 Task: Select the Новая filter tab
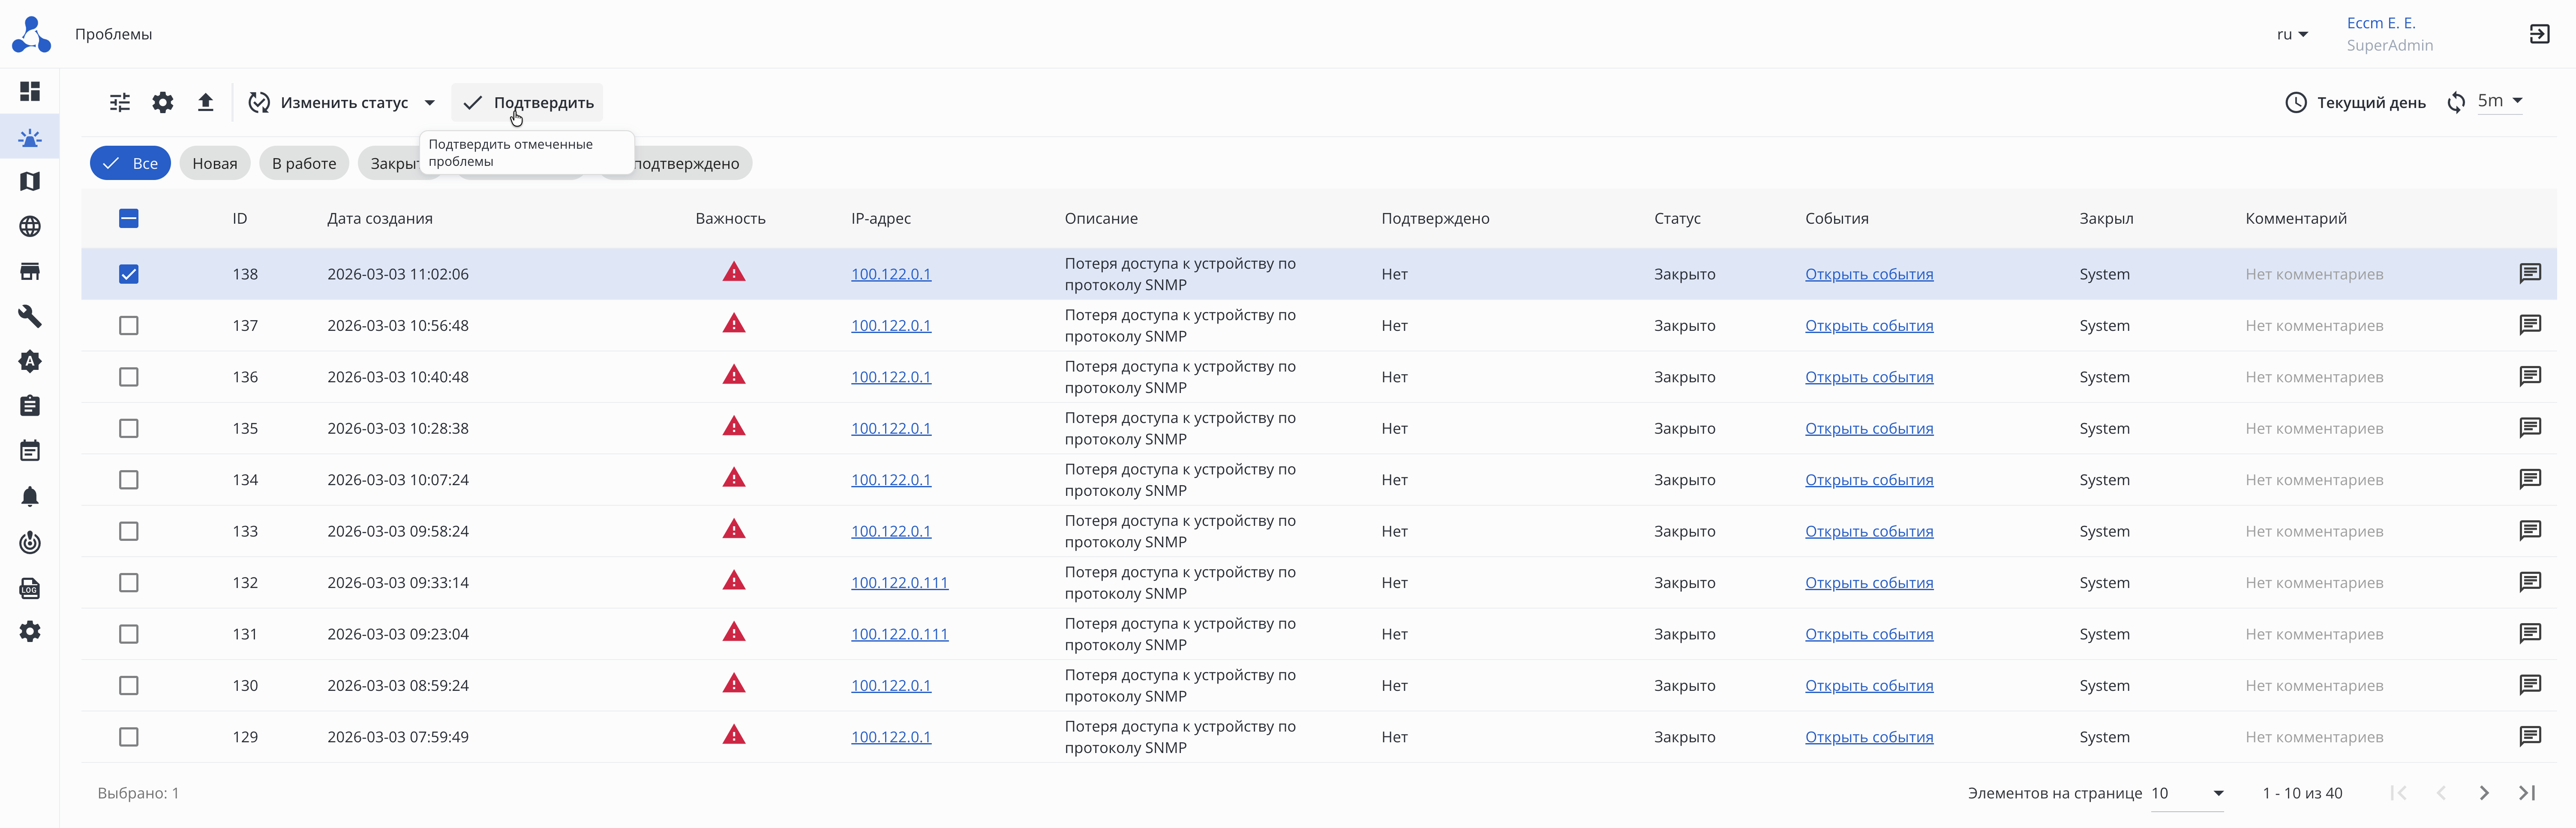(215, 163)
